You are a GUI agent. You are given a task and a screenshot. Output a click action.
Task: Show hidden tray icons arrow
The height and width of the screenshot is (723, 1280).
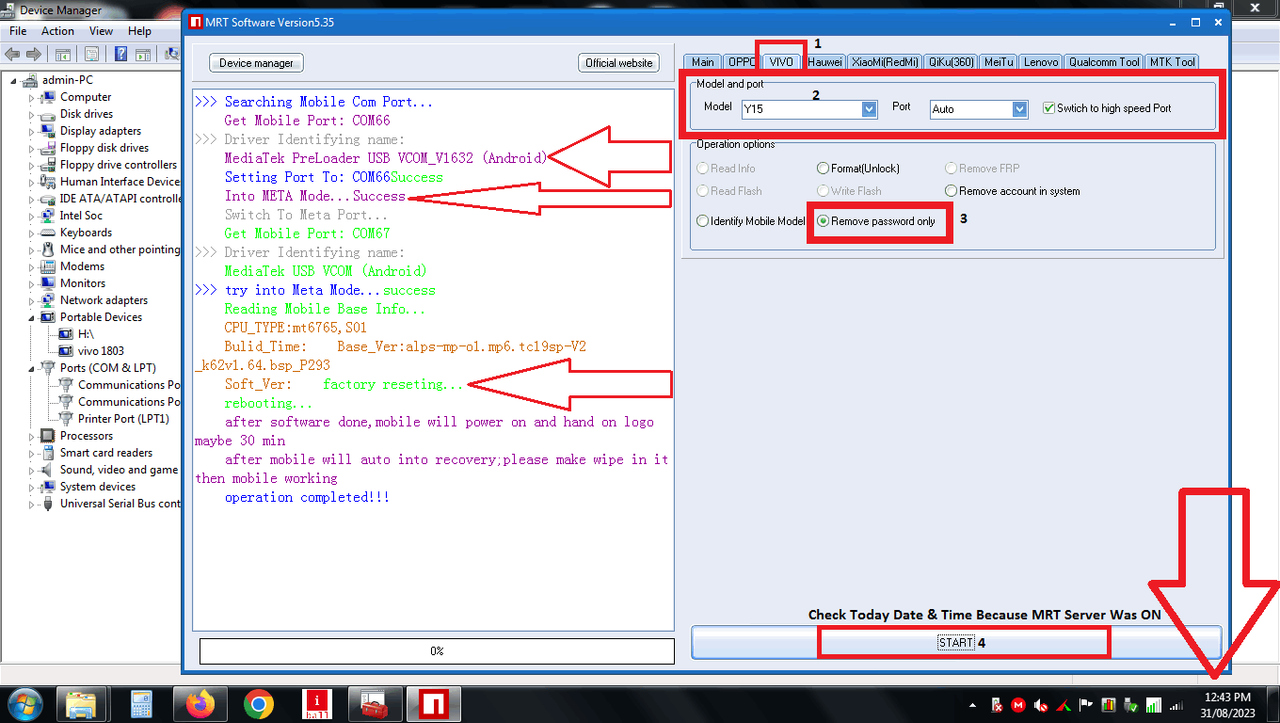pos(973,705)
